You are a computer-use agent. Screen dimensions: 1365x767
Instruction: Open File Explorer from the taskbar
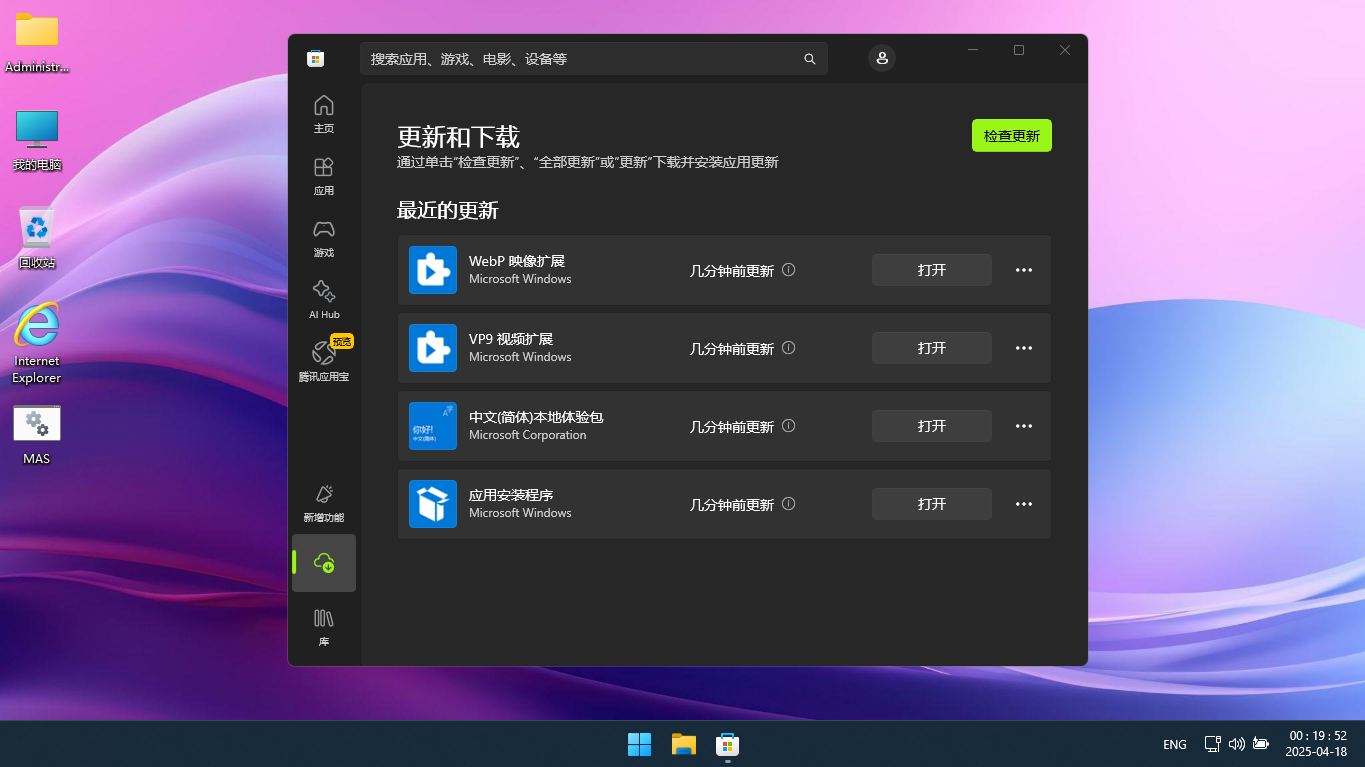(x=683, y=744)
